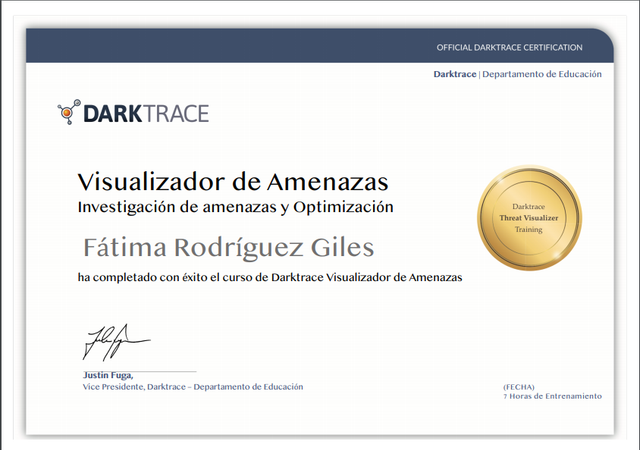The image size is (640, 450).
Task: Click the gold Threat Visualizer Training medal
Action: (529, 218)
